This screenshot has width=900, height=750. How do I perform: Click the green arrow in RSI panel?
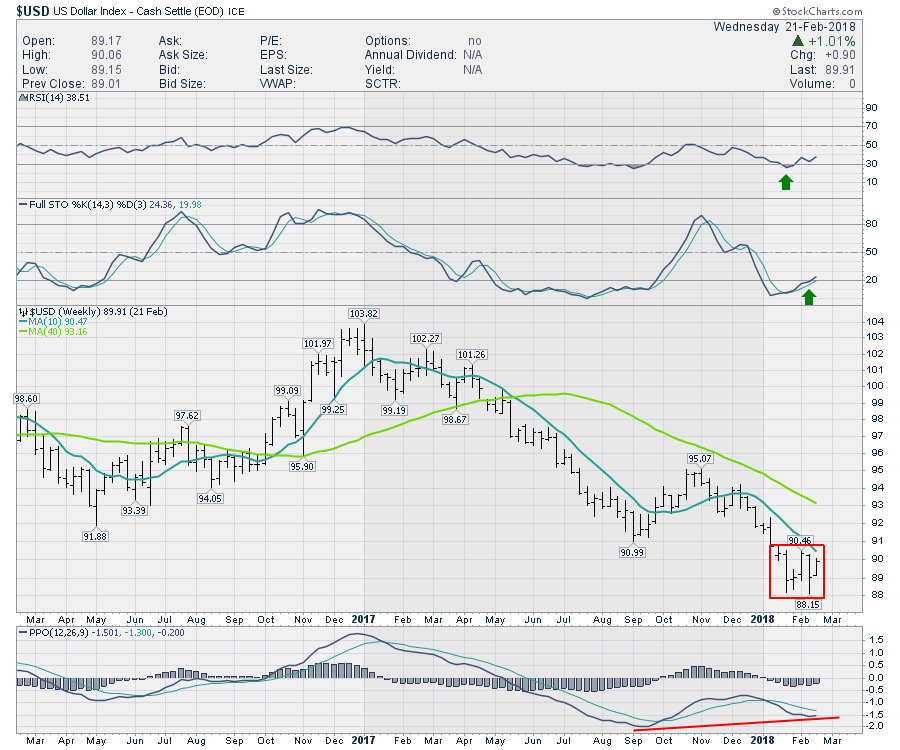point(786,182)
